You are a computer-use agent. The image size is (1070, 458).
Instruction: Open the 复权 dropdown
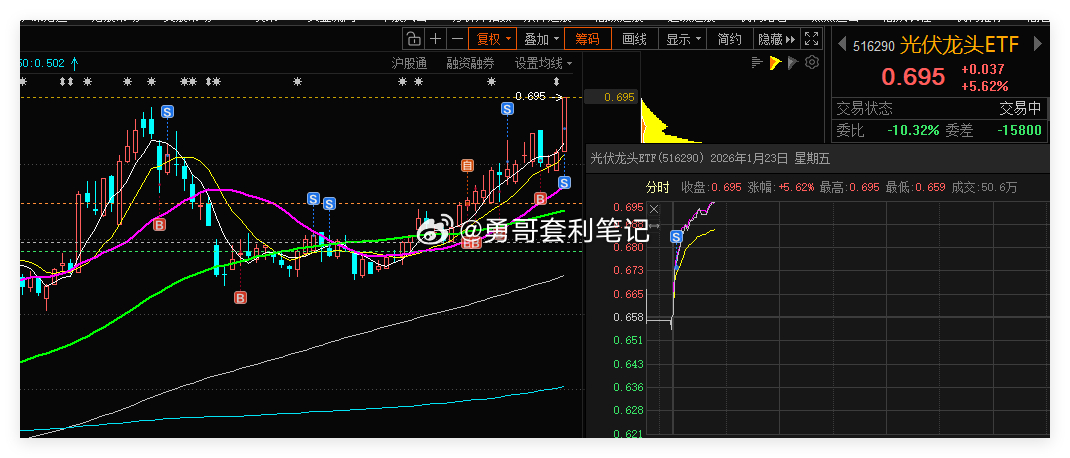[x=493, y=39]
